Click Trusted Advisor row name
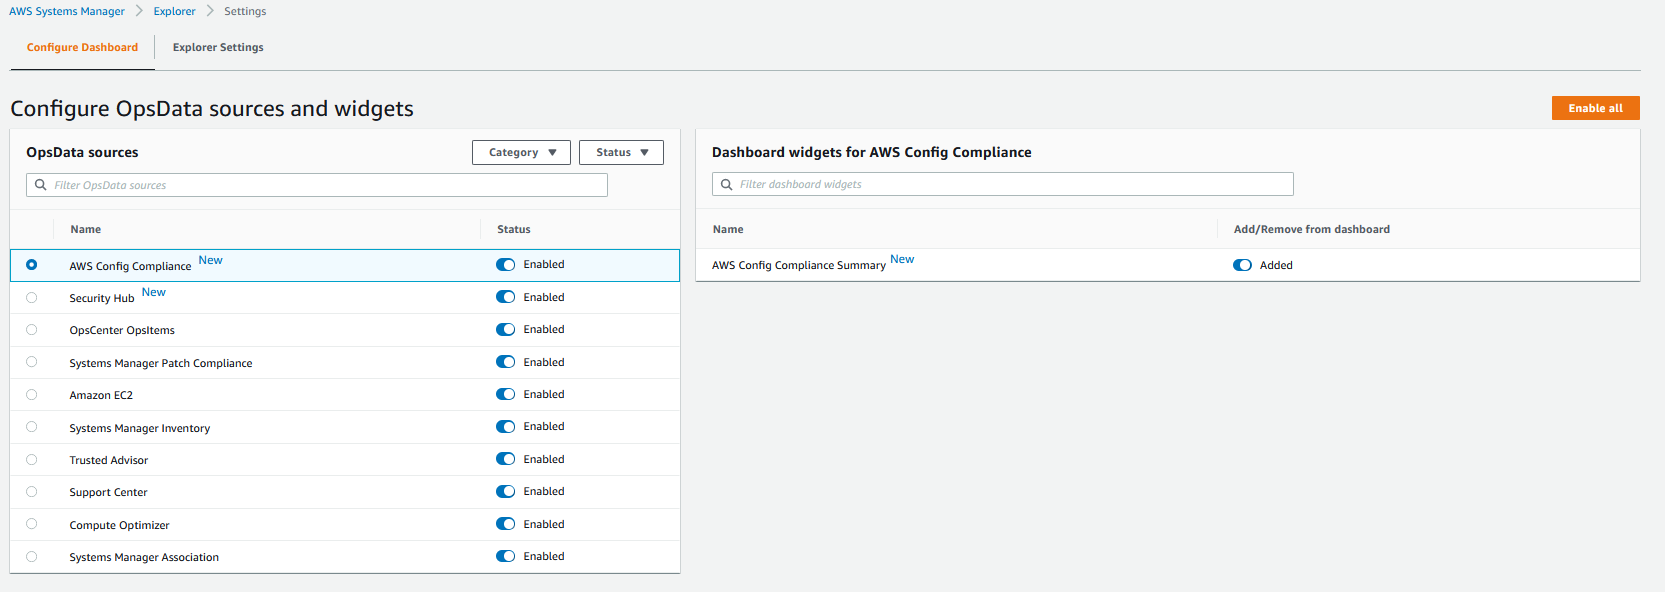The image size is (1665, 592). tap(109, 460)
